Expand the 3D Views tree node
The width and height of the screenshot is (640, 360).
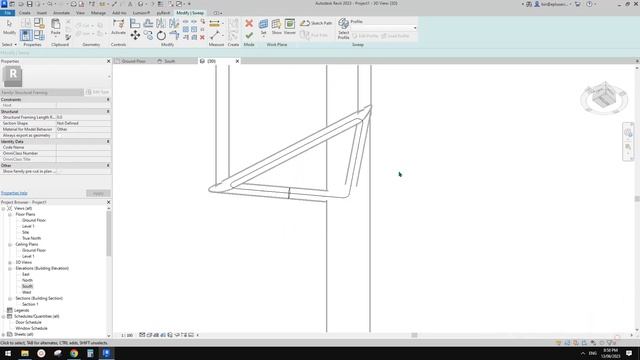10,262
